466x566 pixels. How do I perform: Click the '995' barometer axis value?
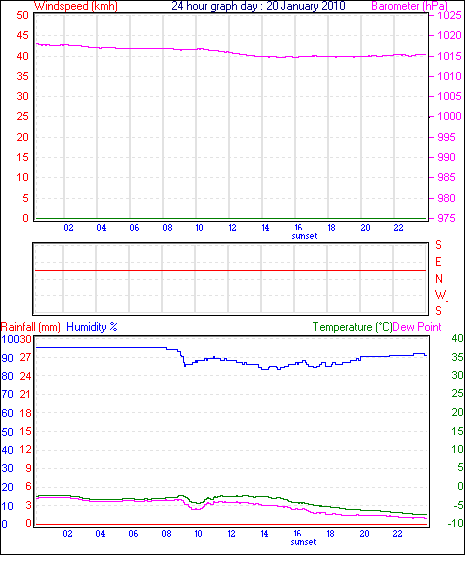pos(447,137)
